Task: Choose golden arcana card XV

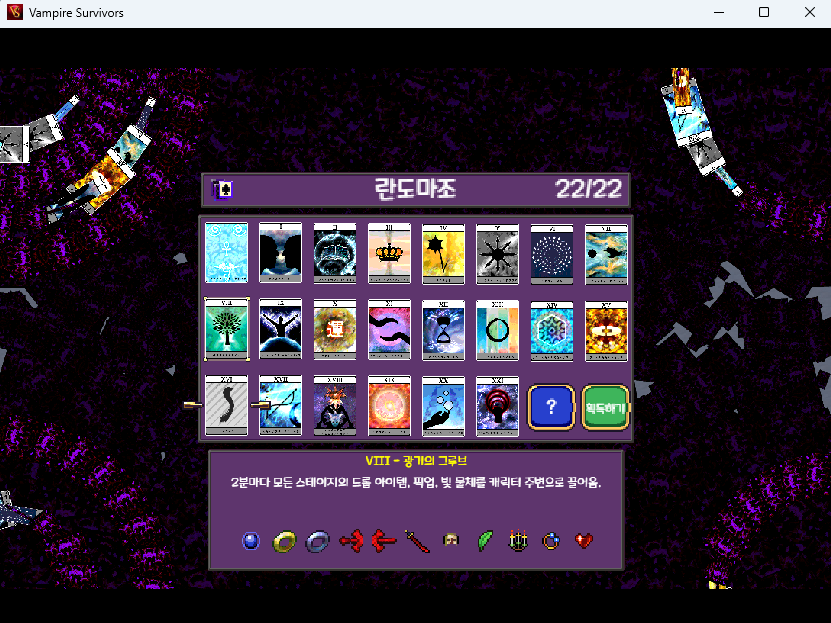Action: point(606,332)
